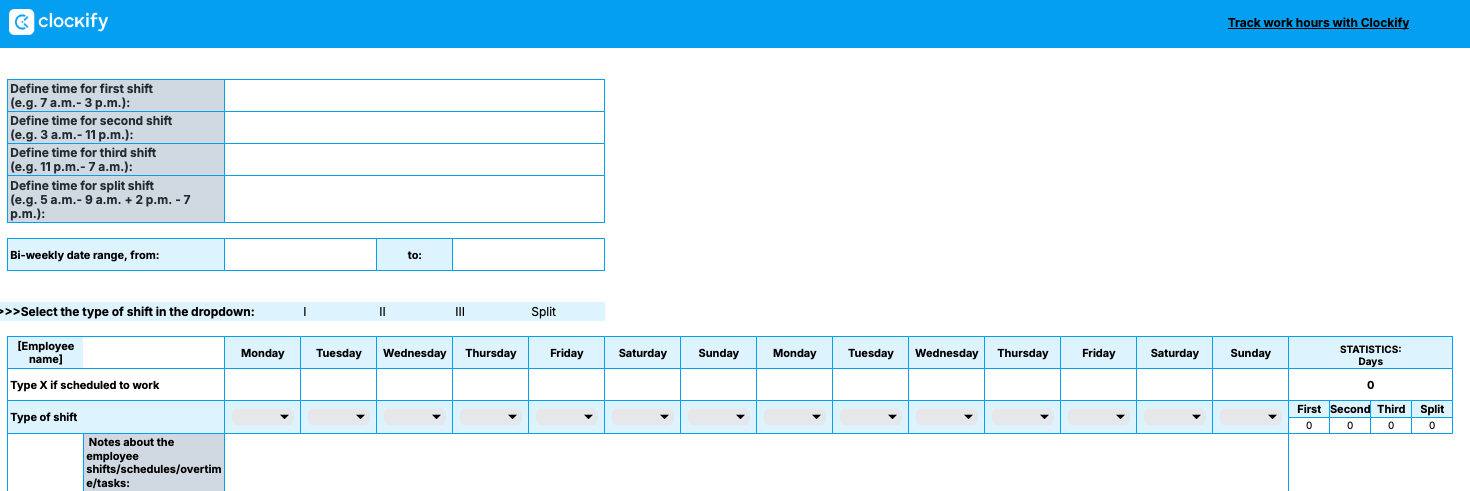Click scheduled-to-work cell under first week Tuesday
Screen dimensions: 1470x491
click(339, 385)
